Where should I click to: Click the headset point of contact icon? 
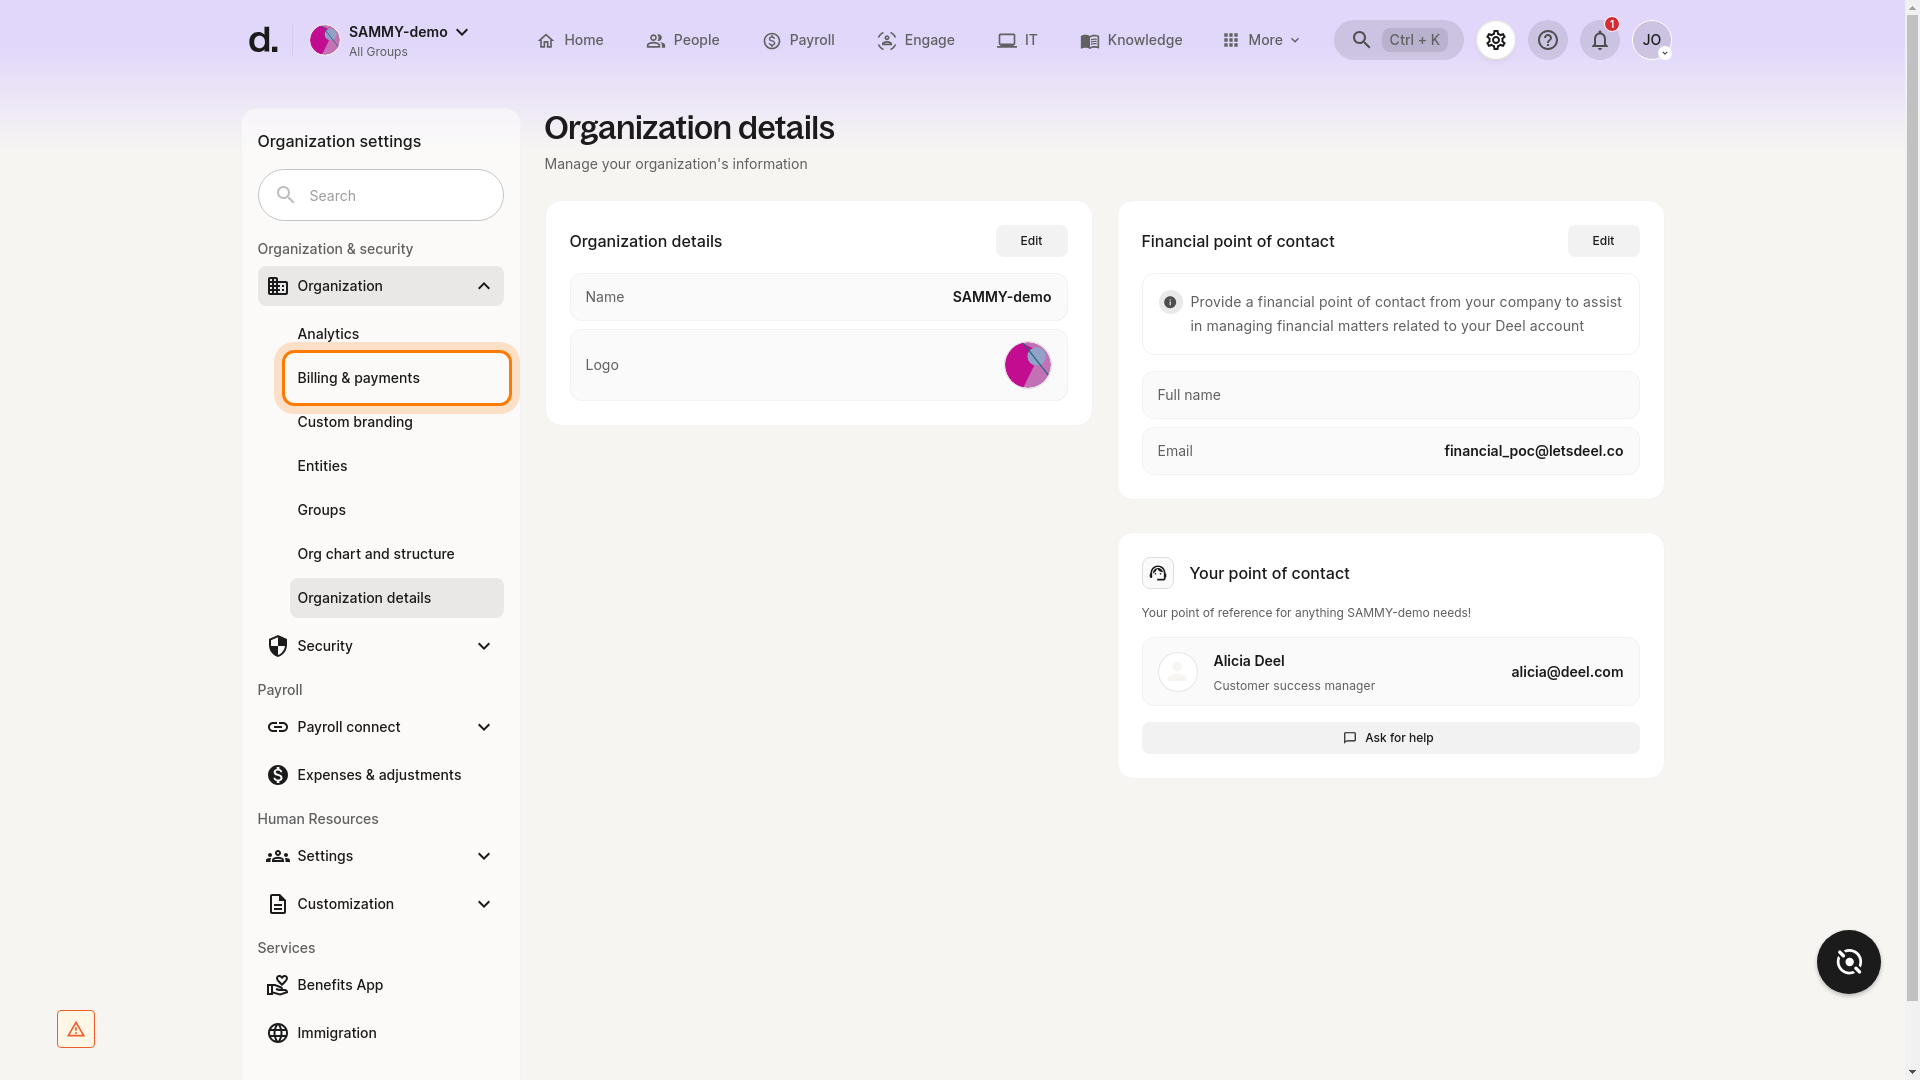pos(1158,573)
